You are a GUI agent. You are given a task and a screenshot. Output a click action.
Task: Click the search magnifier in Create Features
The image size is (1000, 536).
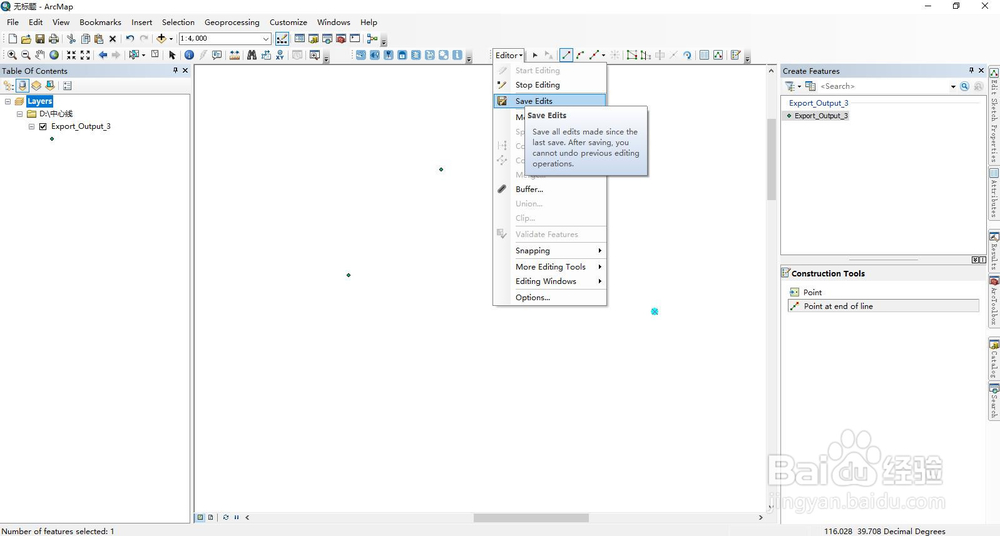964,86
